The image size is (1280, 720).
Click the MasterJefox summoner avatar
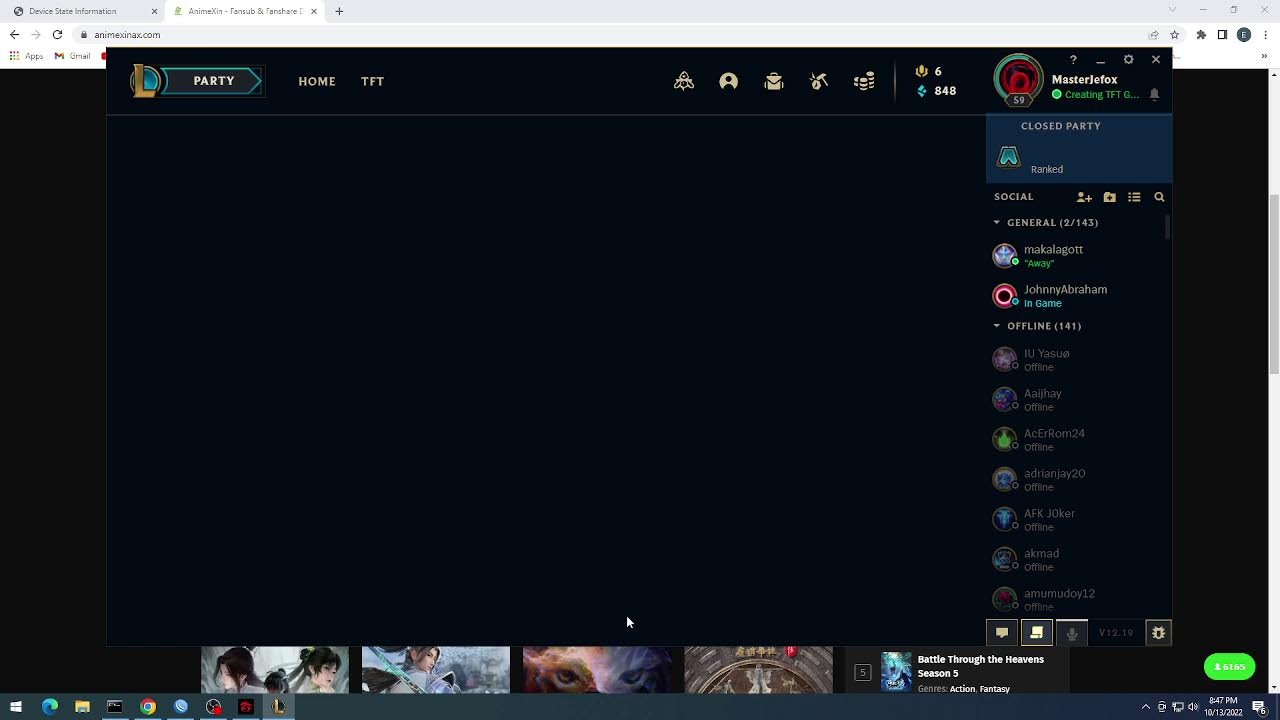(1018, 78)
